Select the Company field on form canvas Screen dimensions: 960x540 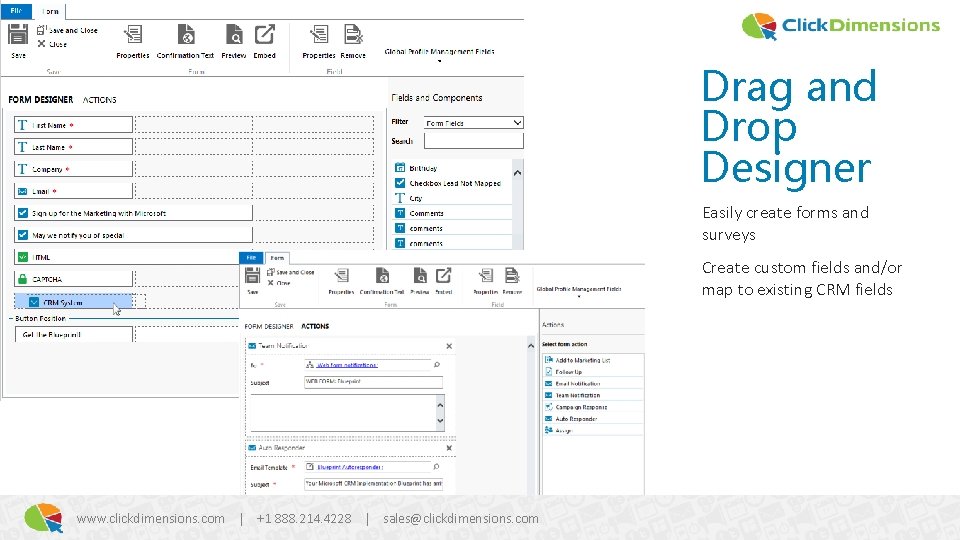(73, 169)
